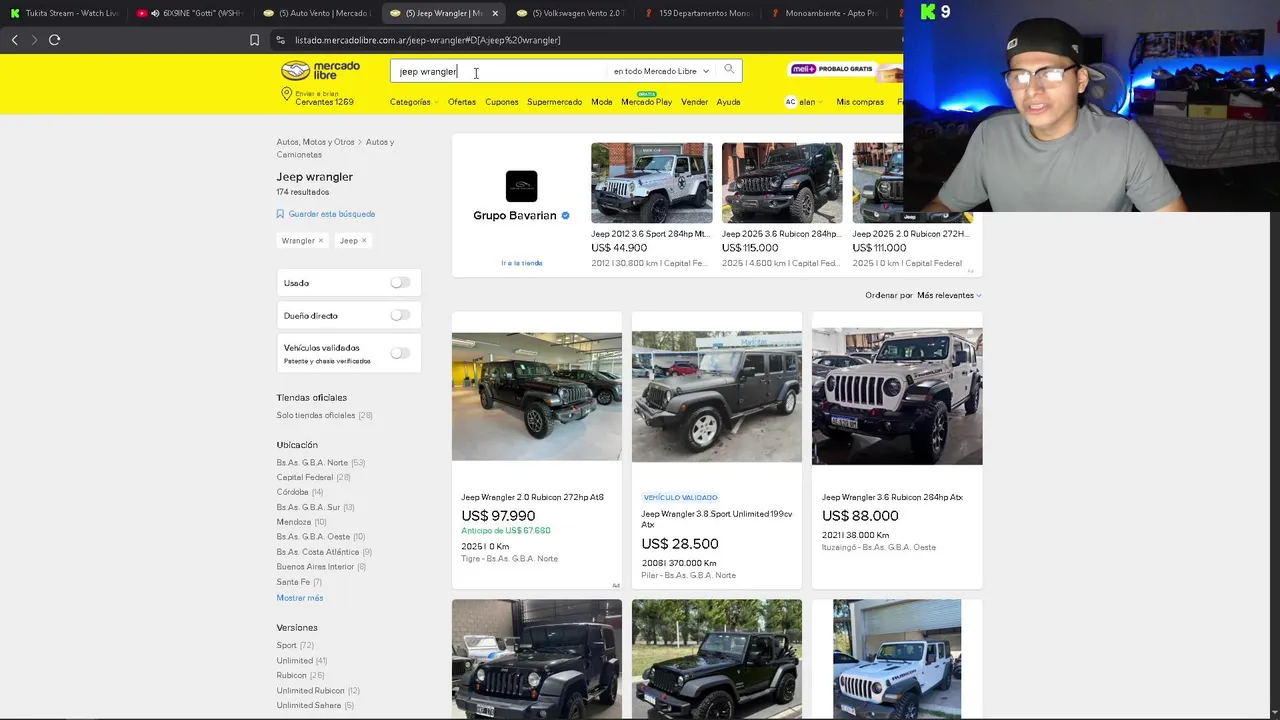This screenshot has height=720, width=1280.
Task: Show more locations with Mostrar más
Action: (x=300, y=598)
